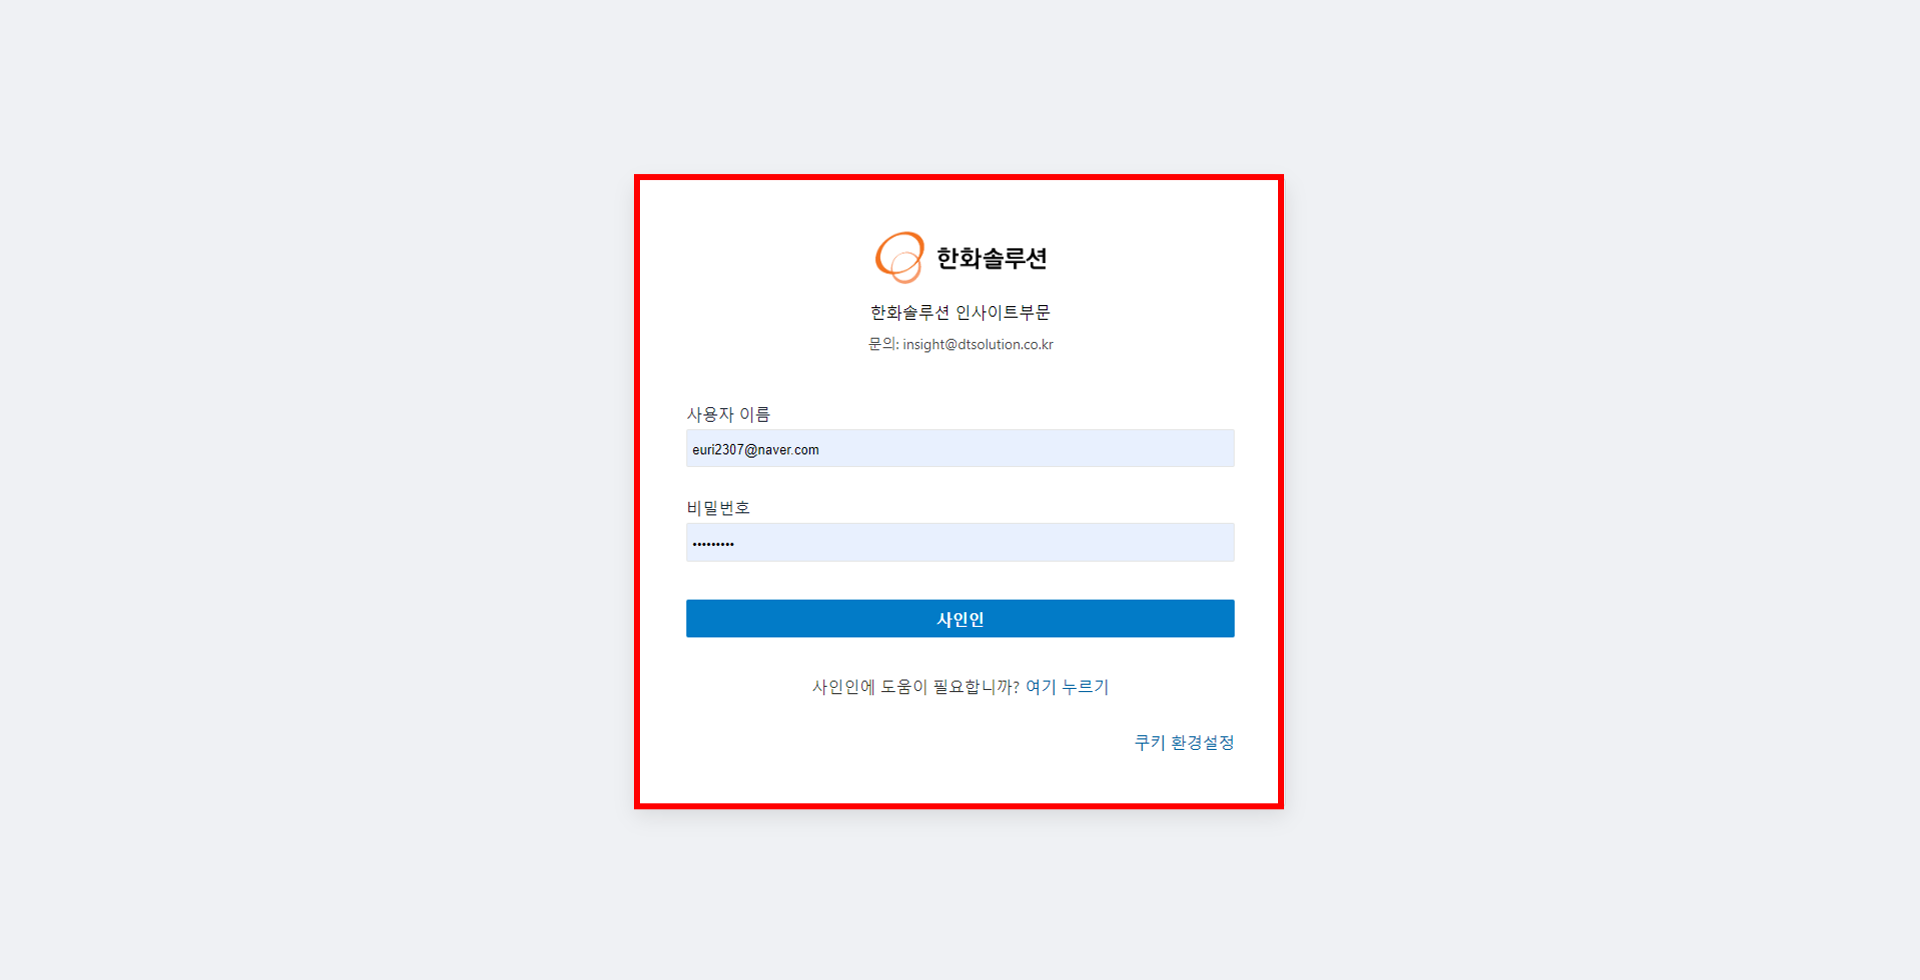Open the 쿠키 환경설정 link
The image size is (1920, 980).
coord(1184,742)
